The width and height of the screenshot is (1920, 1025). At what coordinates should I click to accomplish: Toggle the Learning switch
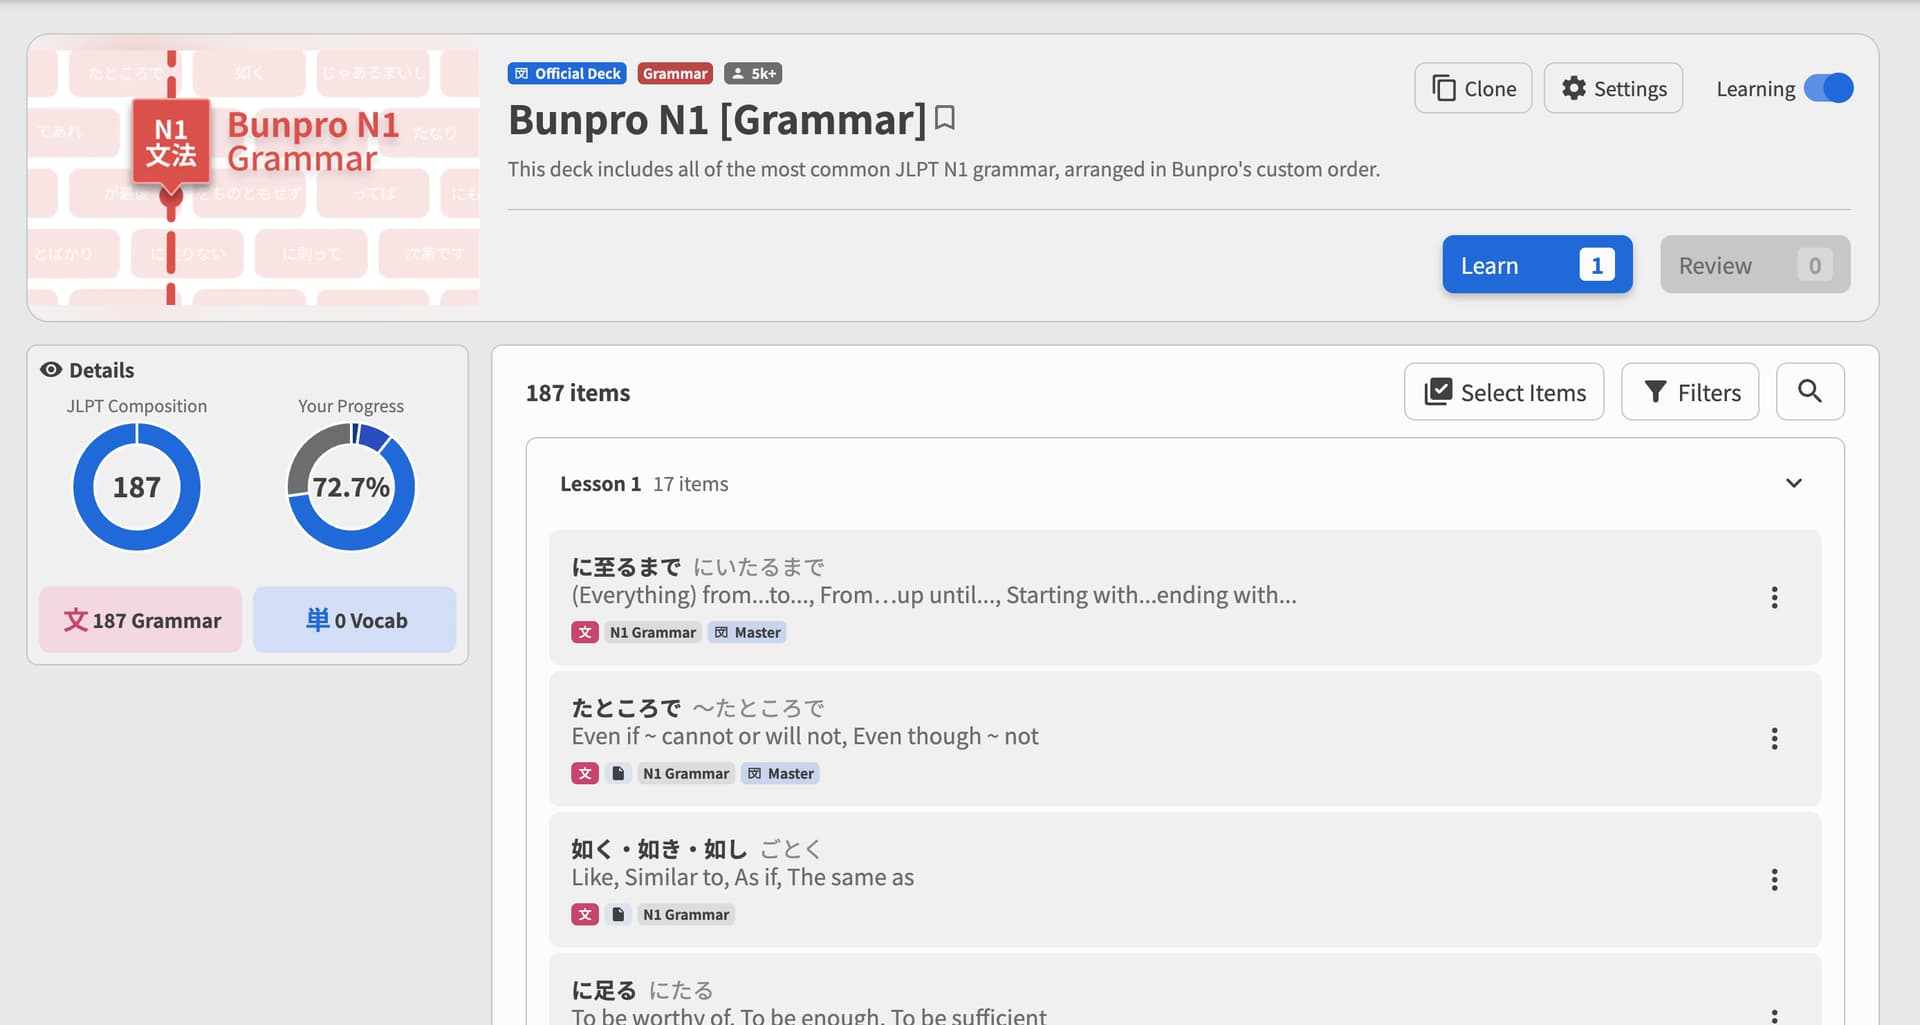pyautogui.click(x=1828, y=88)
